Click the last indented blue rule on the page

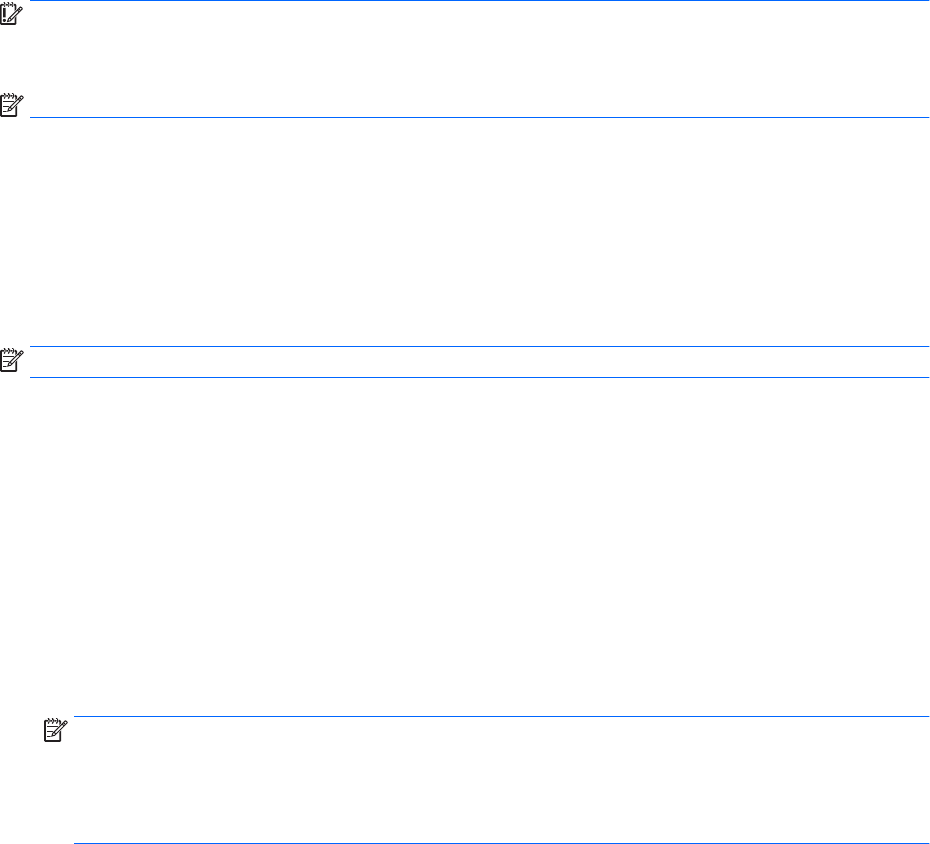point(500,843)
